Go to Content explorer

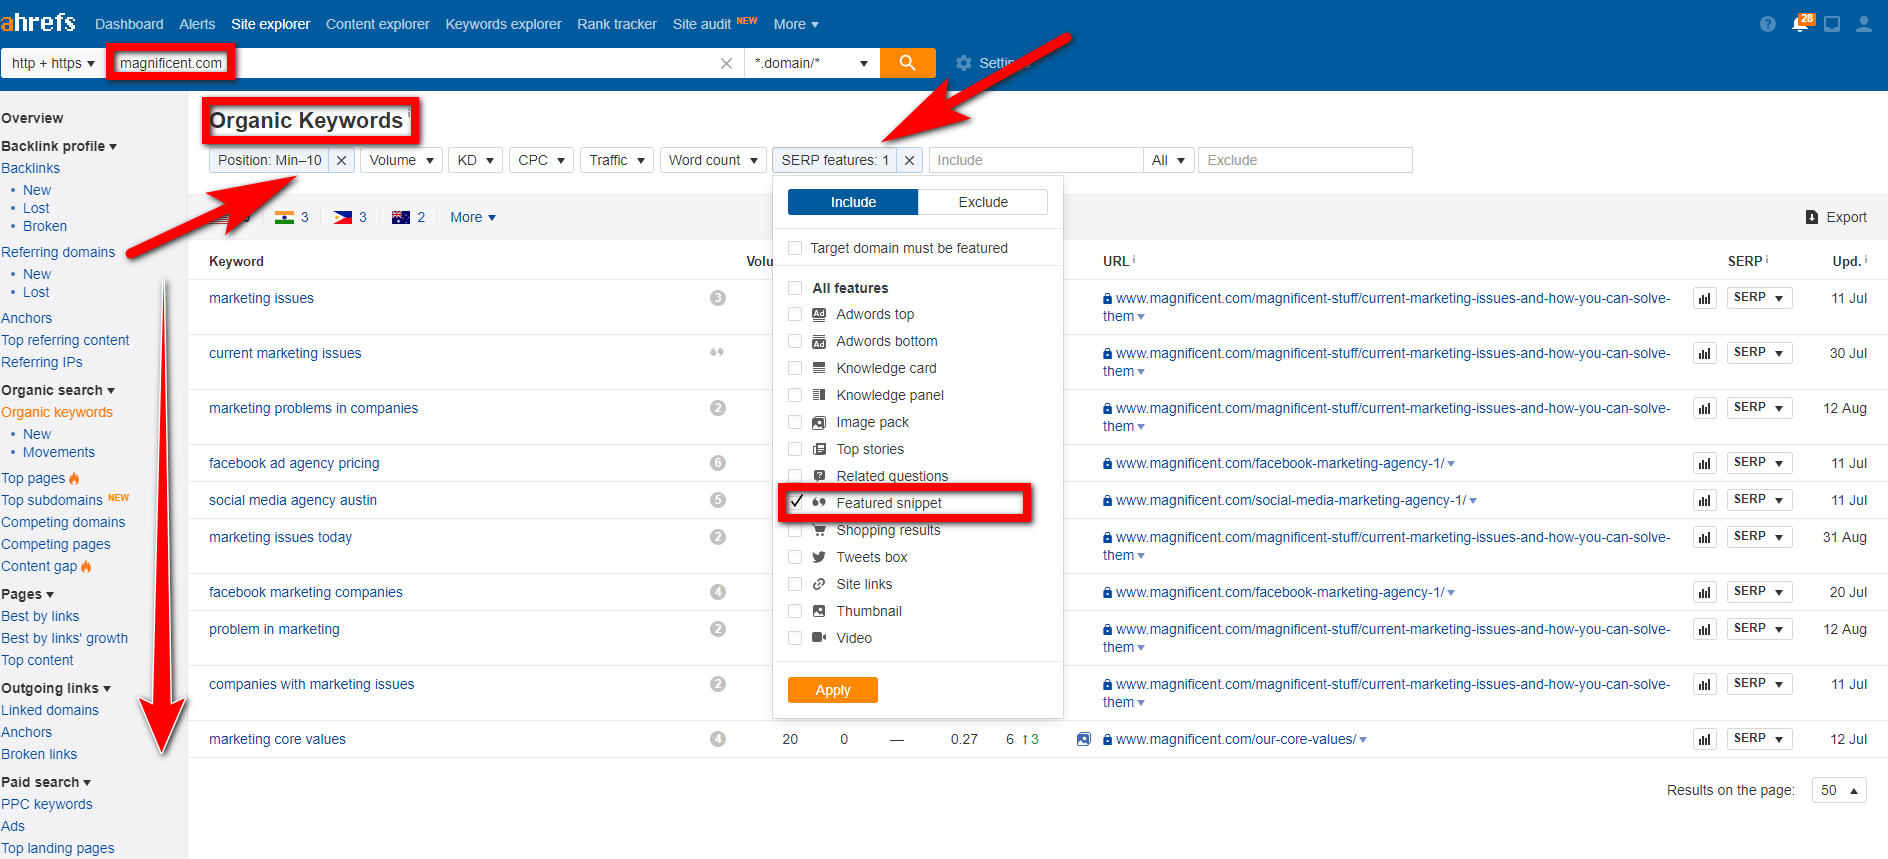point(377,24)
